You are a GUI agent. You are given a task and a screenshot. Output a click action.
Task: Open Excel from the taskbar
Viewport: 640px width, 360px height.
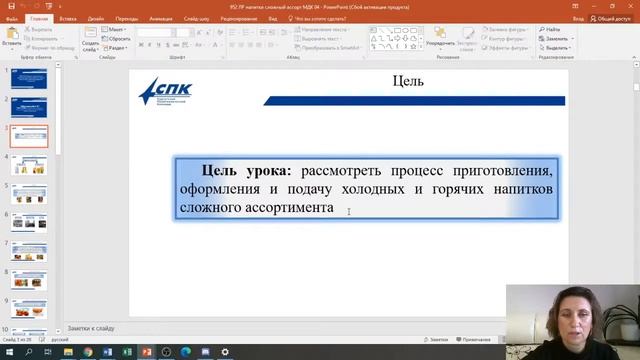[127, 351]
